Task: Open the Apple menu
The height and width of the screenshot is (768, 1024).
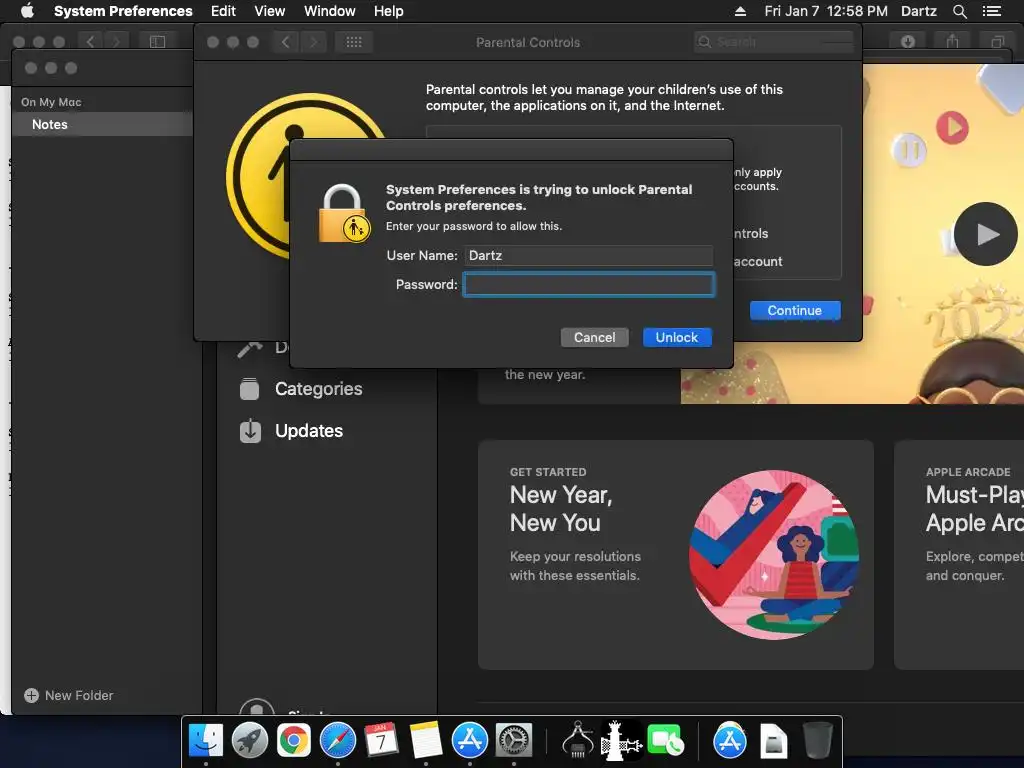Action: [x=27, y=11]
